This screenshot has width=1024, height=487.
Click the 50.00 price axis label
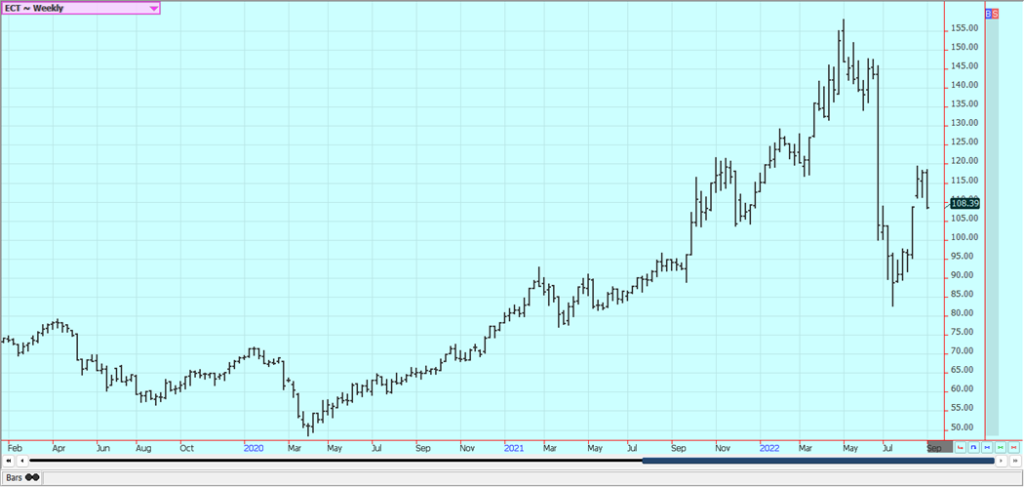[x=967, y=428]
